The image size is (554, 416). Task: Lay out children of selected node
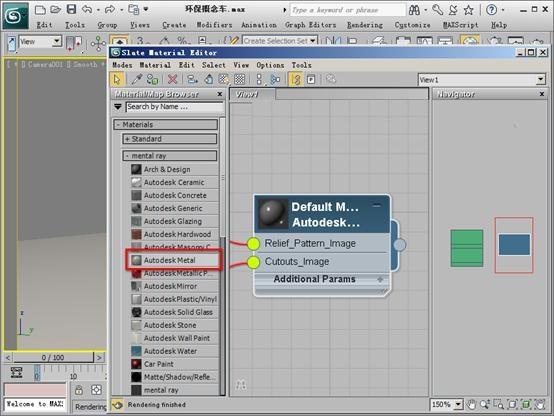pos(275,79)
